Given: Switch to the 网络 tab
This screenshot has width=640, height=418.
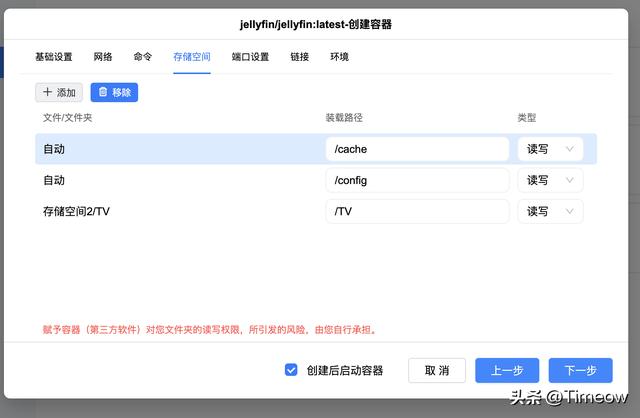Looking at the screenshot, I should [103, 57].
